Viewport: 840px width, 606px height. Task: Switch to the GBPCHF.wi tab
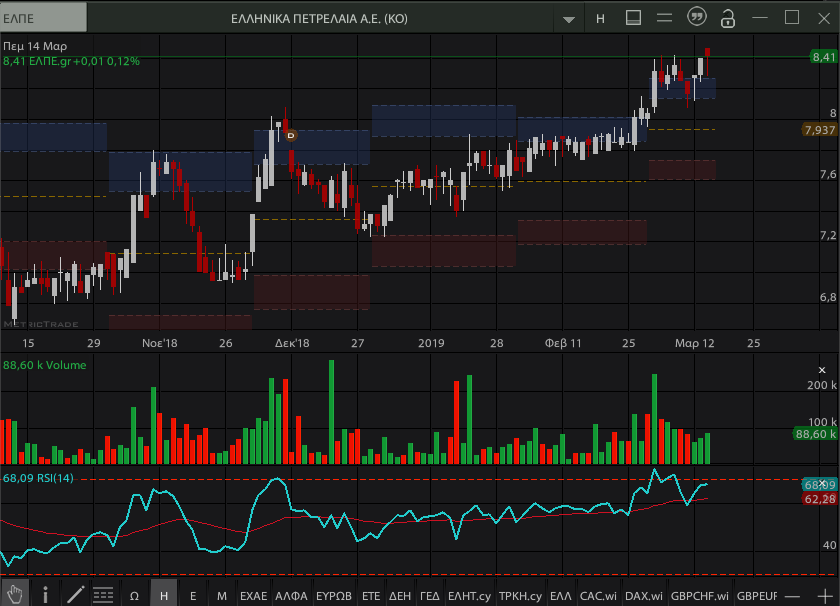coord(700,596)
